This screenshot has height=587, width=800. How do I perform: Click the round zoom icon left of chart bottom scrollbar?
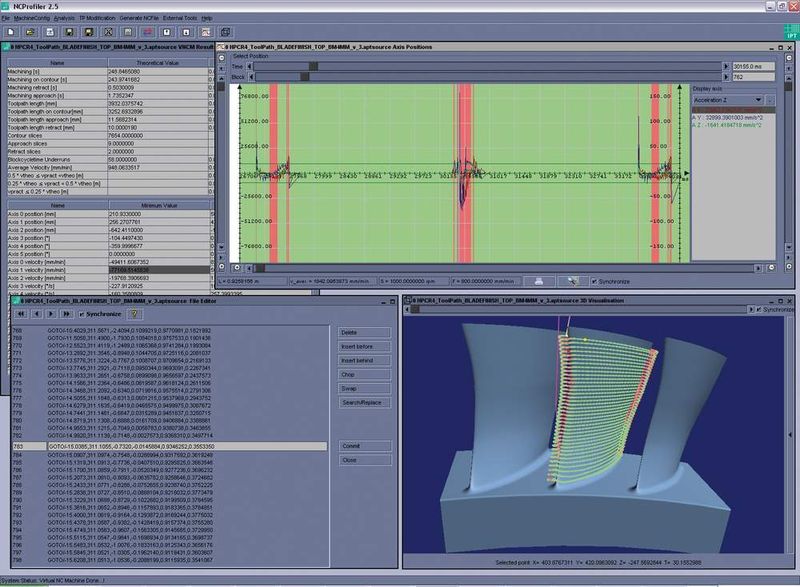tap(237, 267)
